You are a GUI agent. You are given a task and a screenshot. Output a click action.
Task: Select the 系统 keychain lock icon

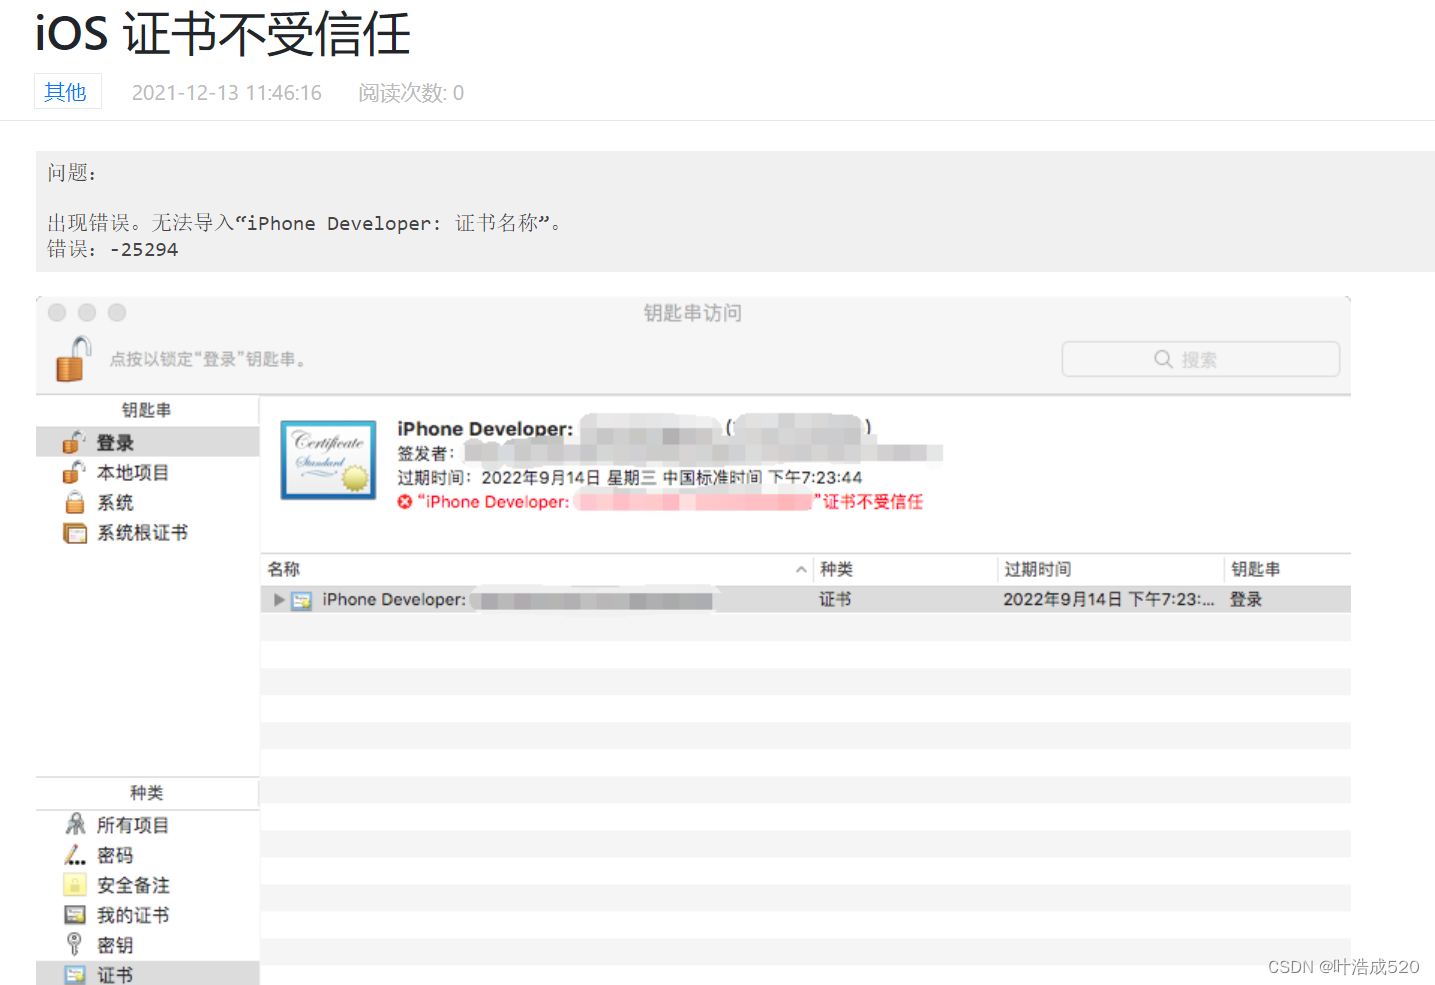tap(74, 502)
